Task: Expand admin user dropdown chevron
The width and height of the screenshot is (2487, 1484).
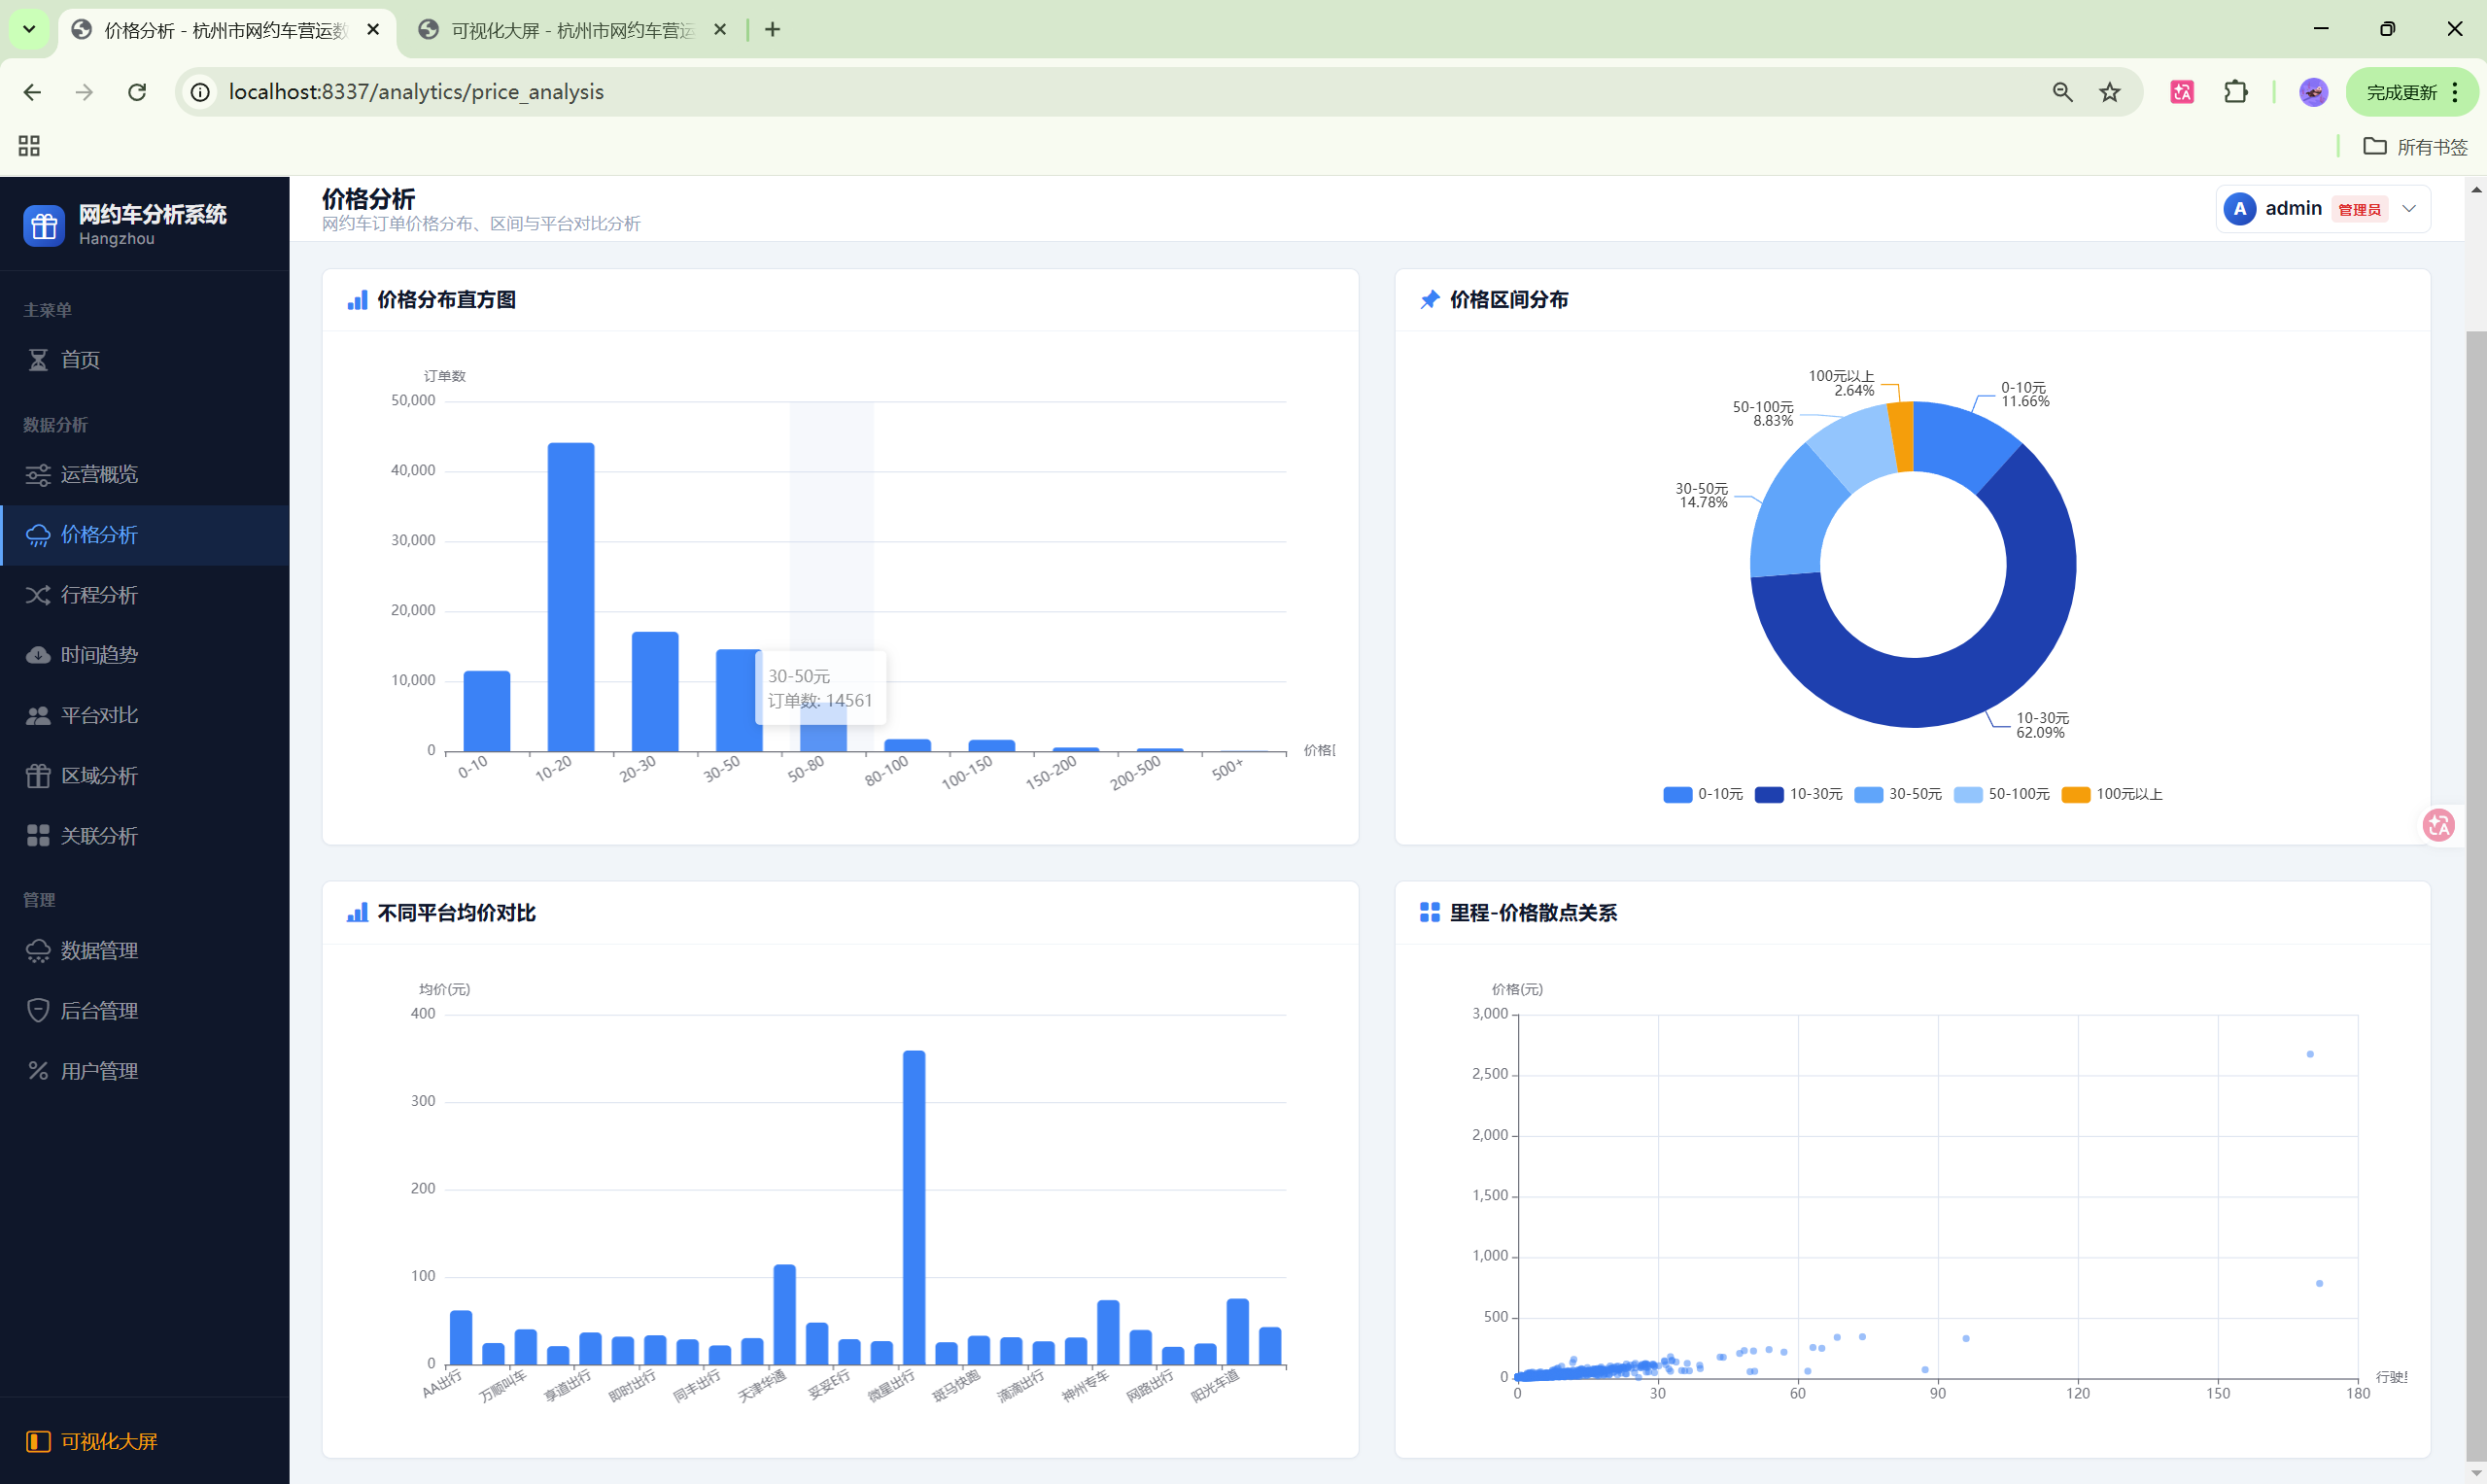Action: pyautogui.click(x=2408, y=209)
